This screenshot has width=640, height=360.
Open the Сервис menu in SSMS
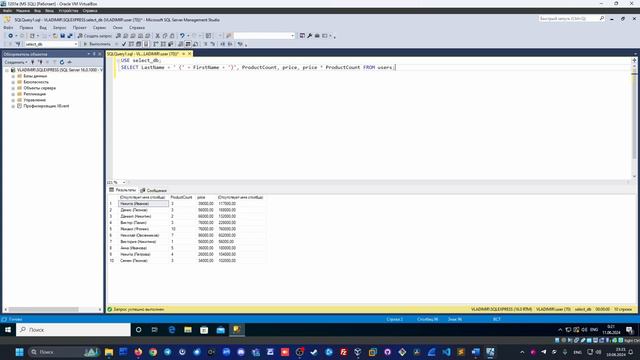pos(99,28)
